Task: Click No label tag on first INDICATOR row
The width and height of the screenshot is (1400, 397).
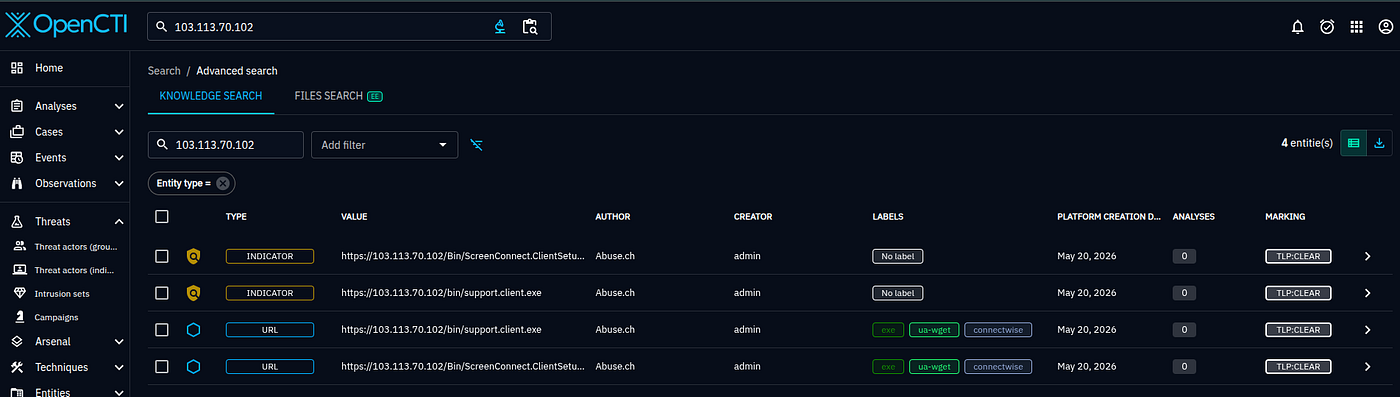Action: click(x=897, y=256)
